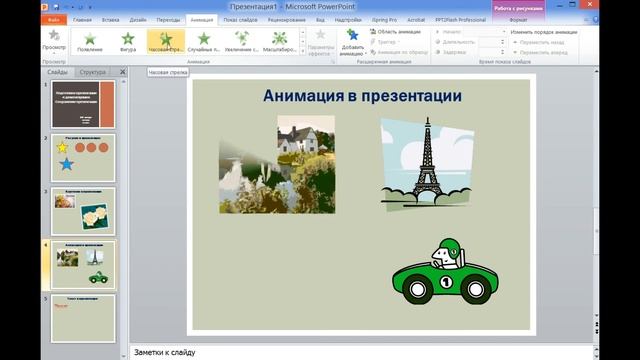Select the green race car picture
This screenshot has height=360, width=640.
click(445, 271)
